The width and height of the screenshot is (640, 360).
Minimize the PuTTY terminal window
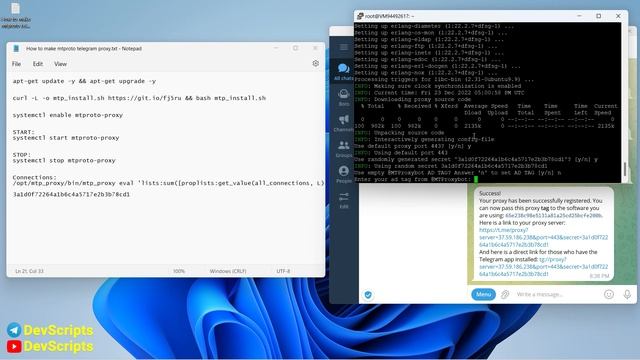(x=579, y=16)
